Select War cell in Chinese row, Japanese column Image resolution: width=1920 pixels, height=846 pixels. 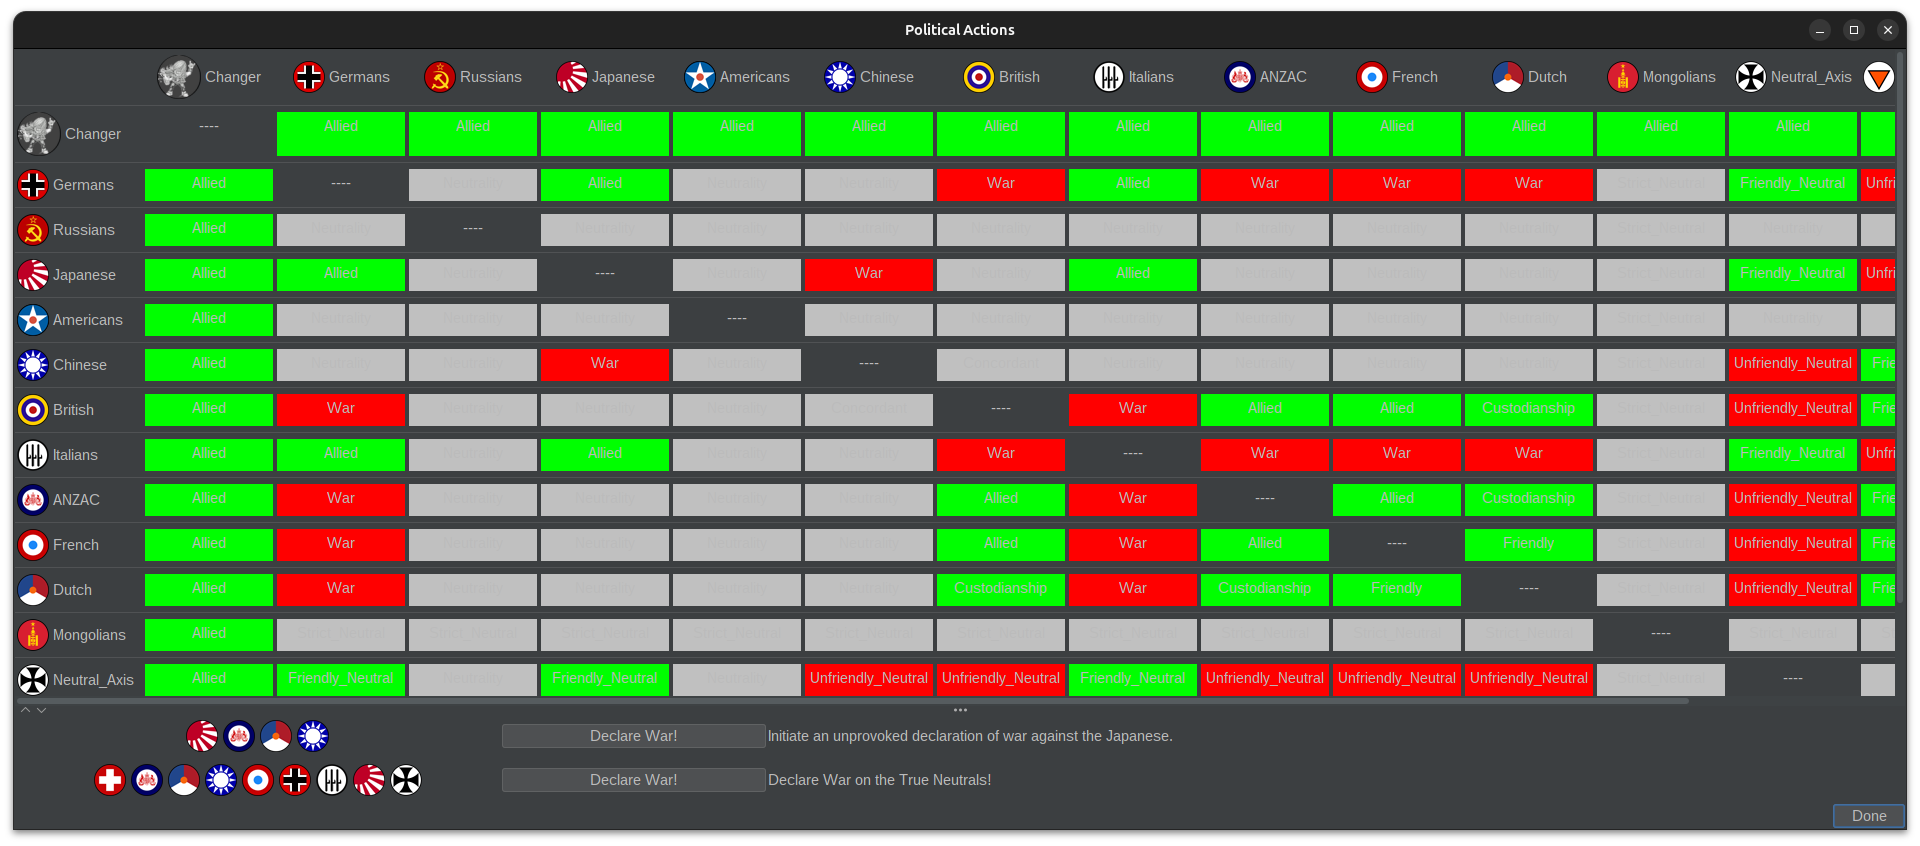click(605, 365)
